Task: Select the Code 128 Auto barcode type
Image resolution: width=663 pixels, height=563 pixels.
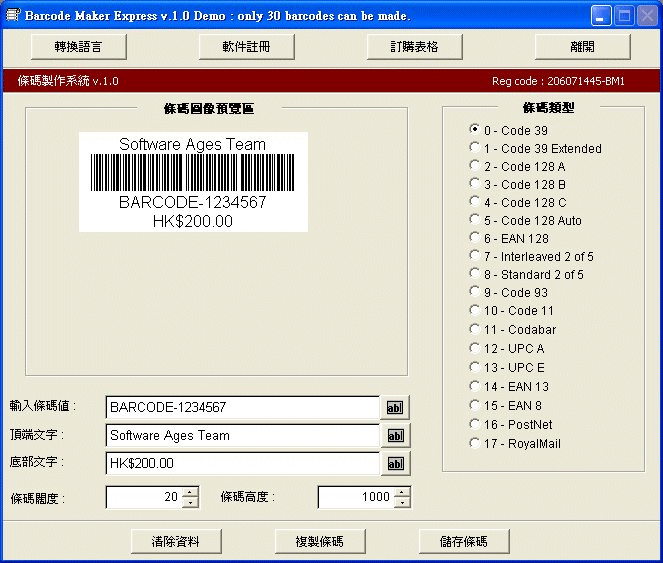Action: click(475, 220)
